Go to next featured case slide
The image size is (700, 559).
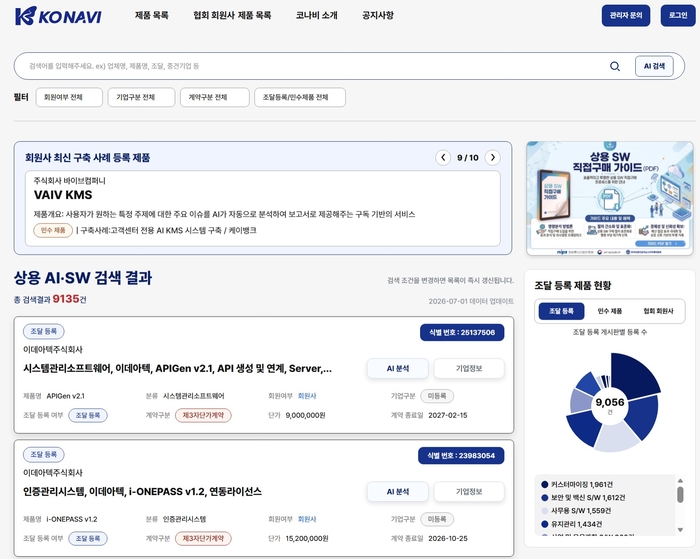(492, 158)
